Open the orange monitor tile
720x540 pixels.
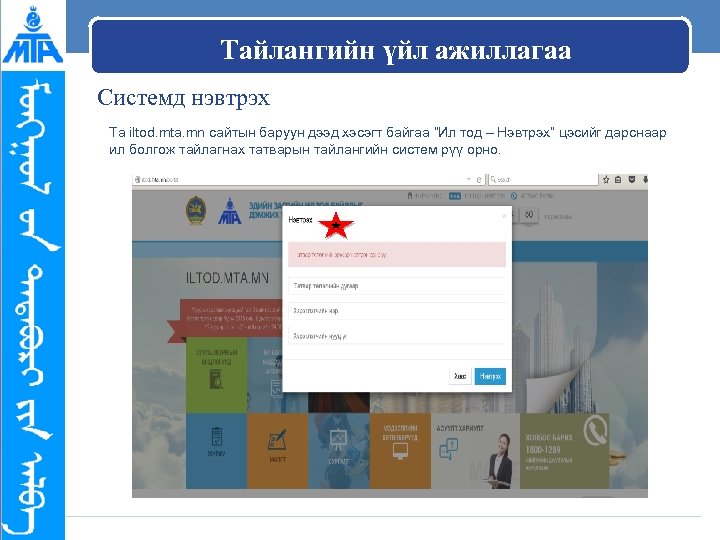(x=400, y=450)
